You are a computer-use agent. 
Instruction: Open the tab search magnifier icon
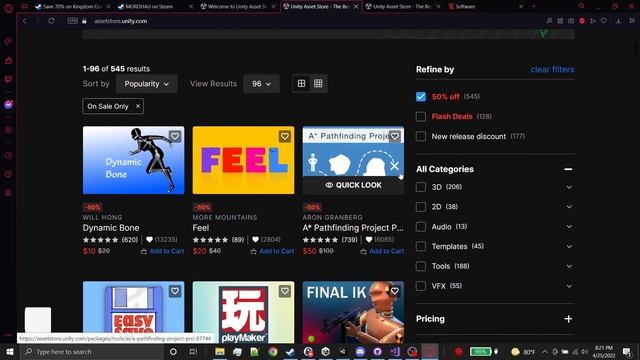coord(581,6)
